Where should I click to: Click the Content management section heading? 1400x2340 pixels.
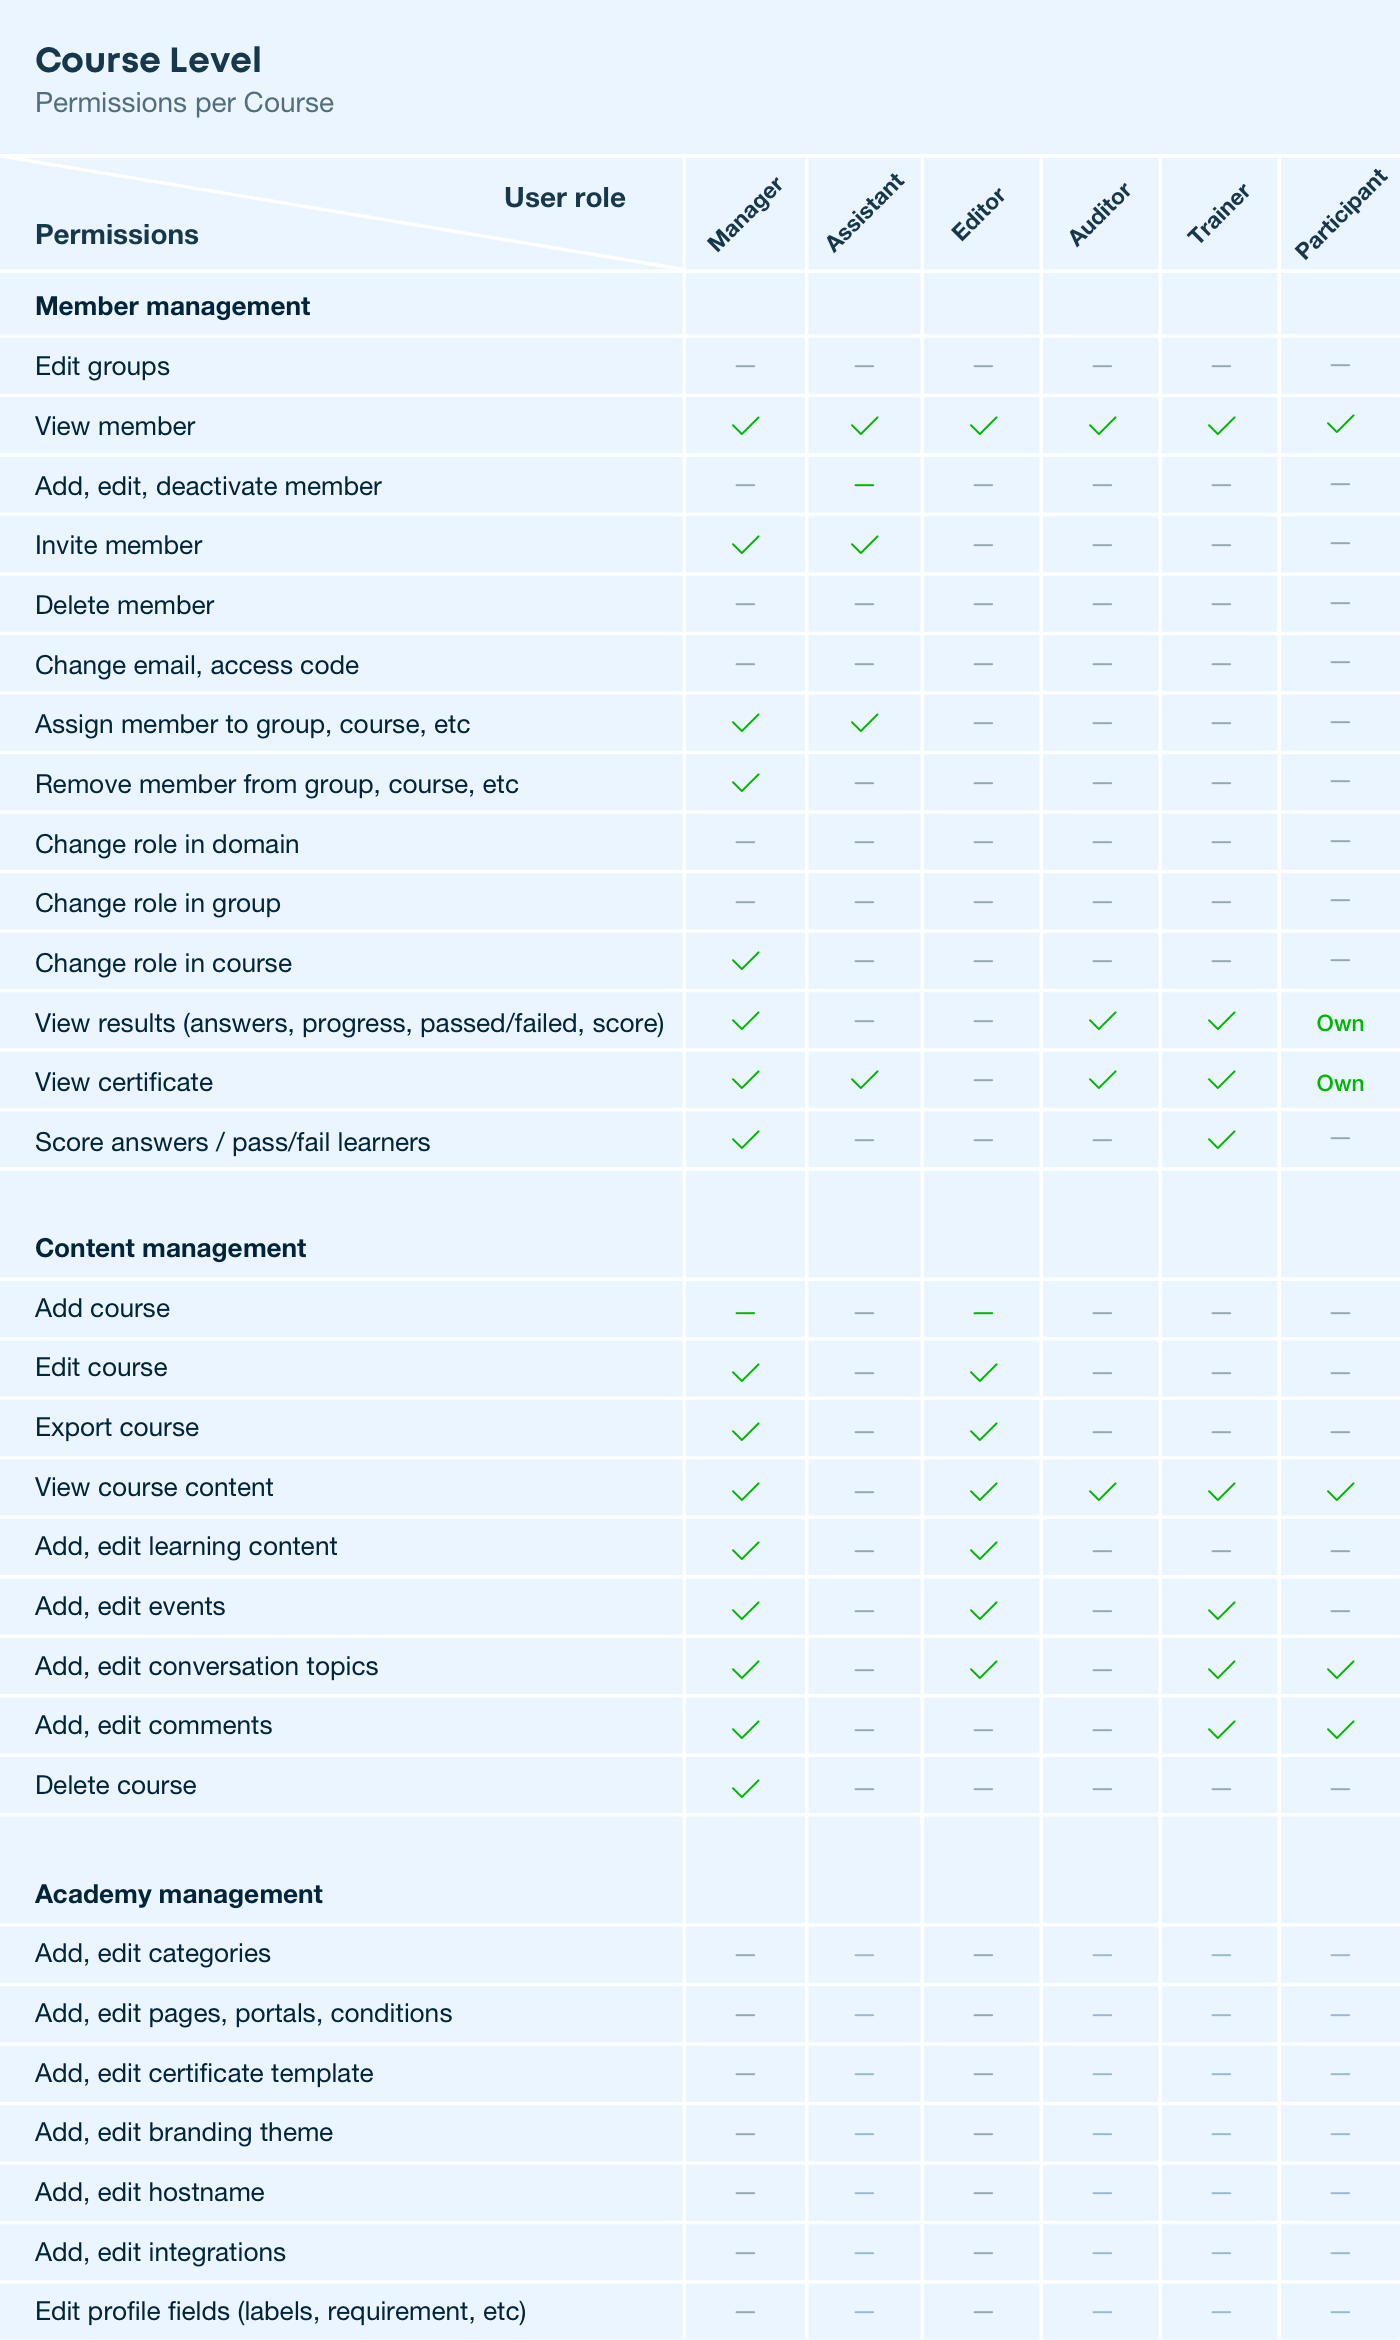(x=170, y=1248)
